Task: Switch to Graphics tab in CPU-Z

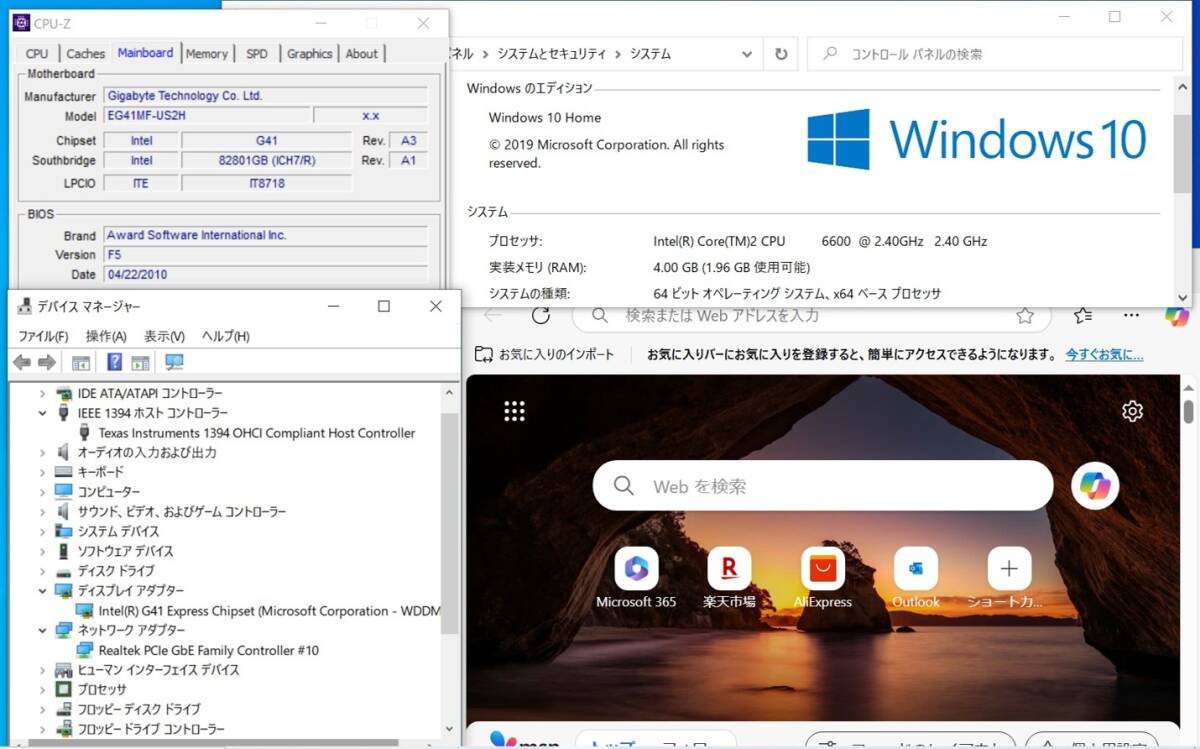Action: pyautogui.click(x=309, y=54)
